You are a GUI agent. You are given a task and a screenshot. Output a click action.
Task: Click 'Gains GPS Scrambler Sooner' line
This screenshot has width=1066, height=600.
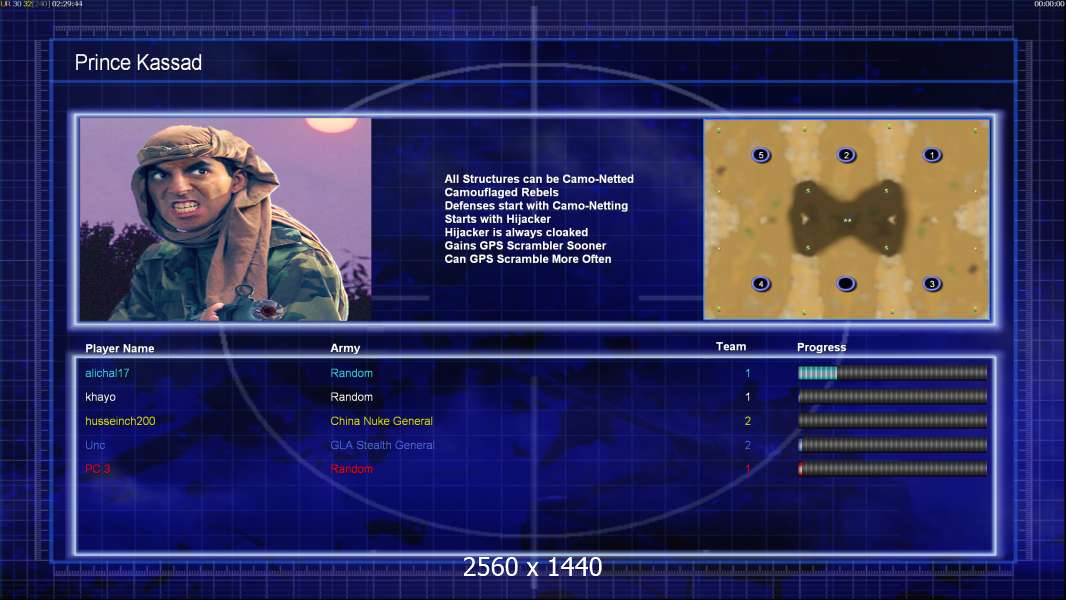coord(525,245)
